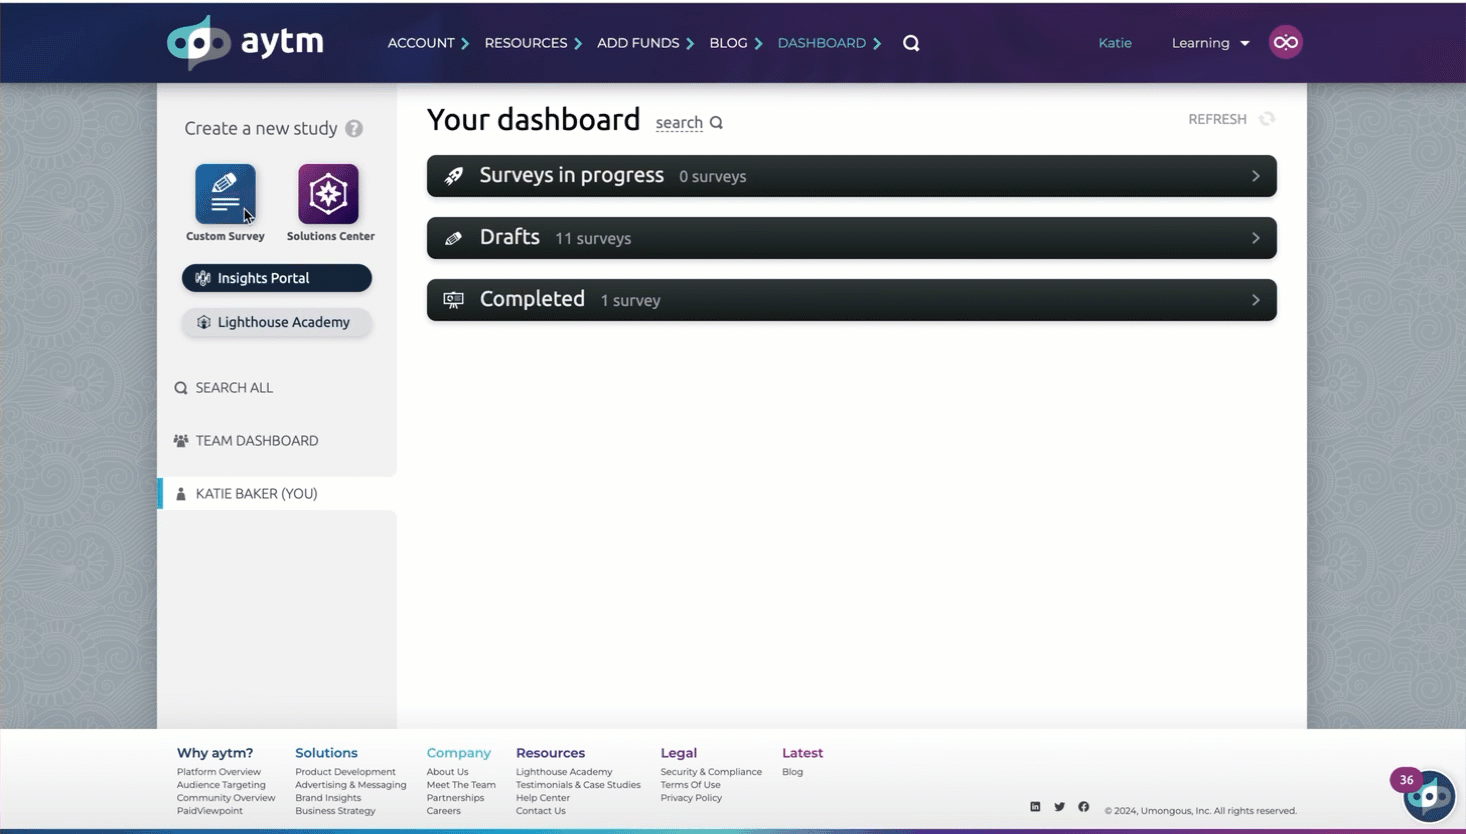This screenshot has width=1466, height=834.
Task: Open Partnerships footer link
Action: [x=455, y=798]
